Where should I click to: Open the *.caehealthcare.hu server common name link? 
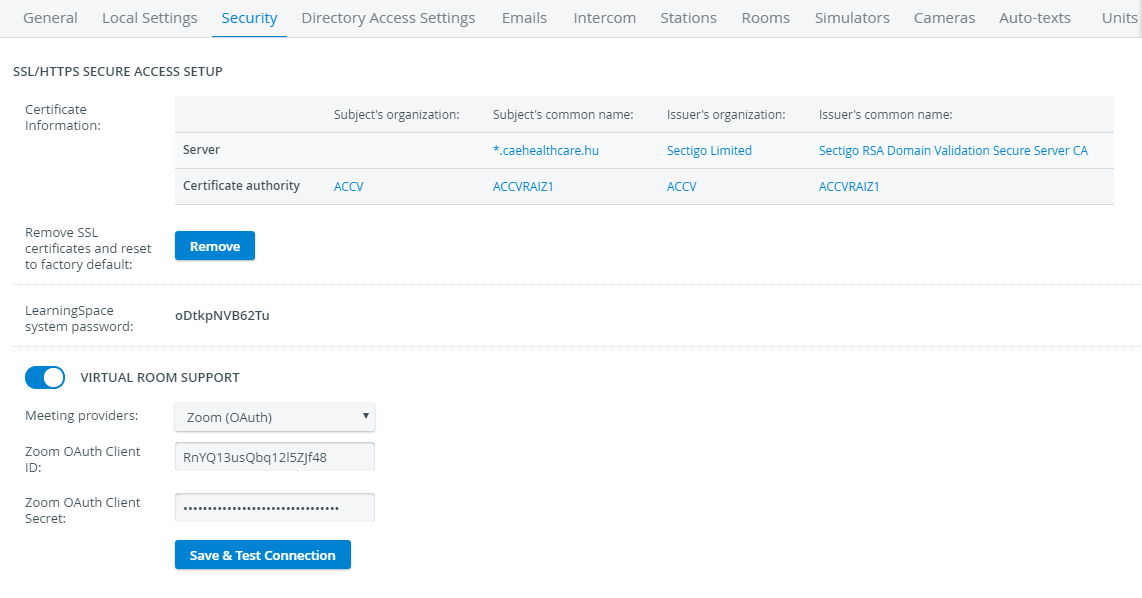(x=546, y=151)
